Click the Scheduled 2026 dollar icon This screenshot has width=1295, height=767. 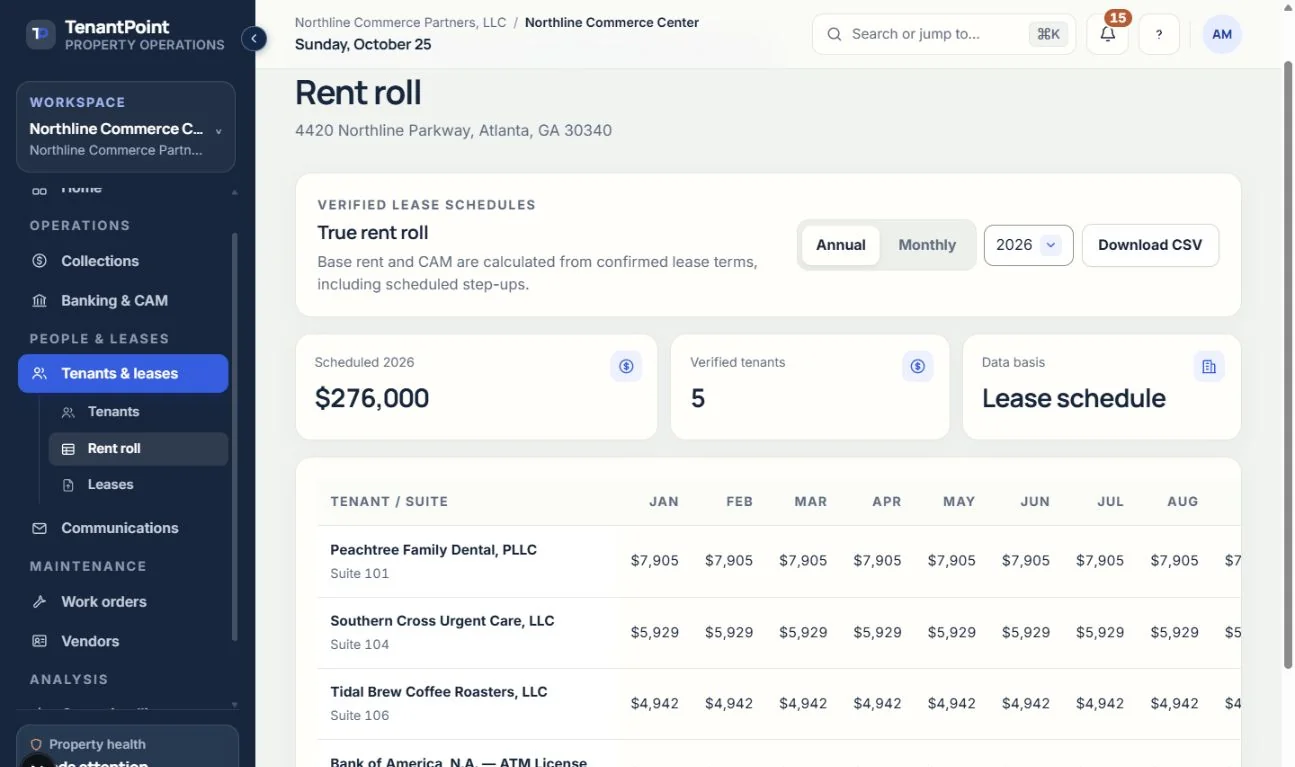626,366
